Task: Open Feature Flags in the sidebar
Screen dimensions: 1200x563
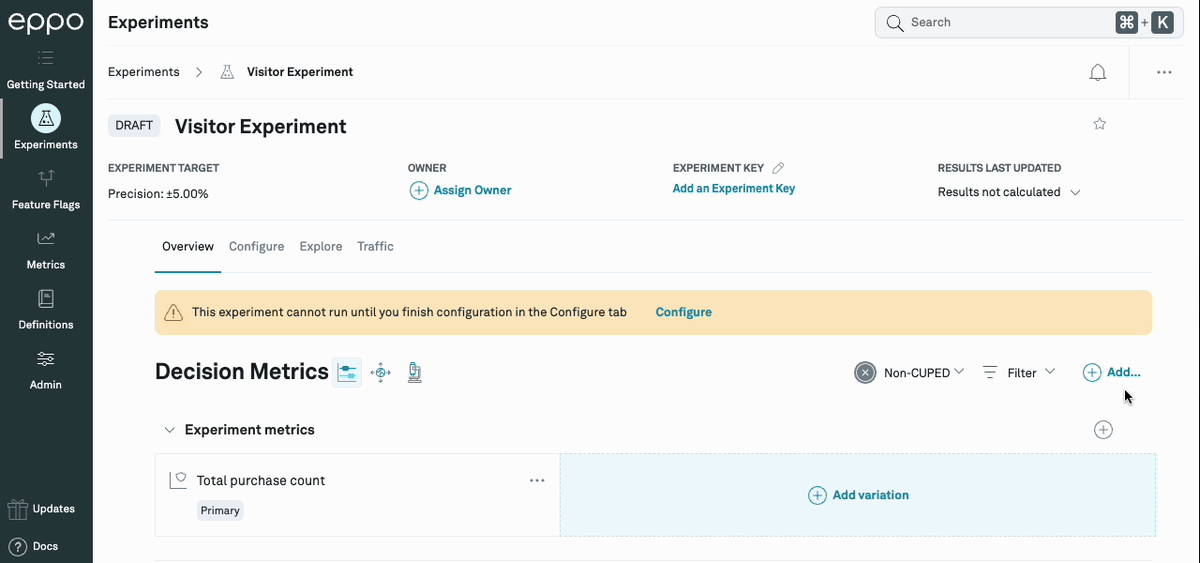Action: [46, 190]
